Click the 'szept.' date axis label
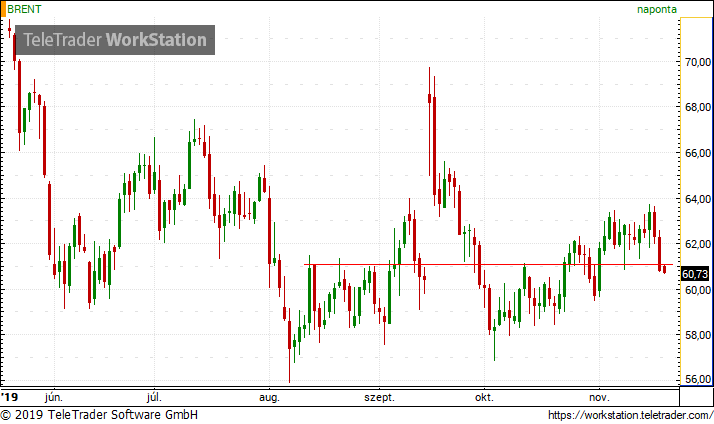 379,398
